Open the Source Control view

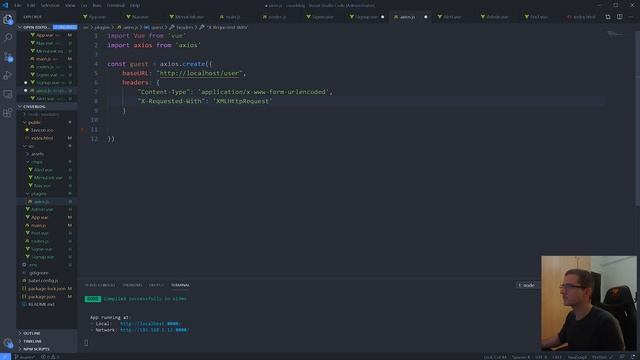click(8, 56)
